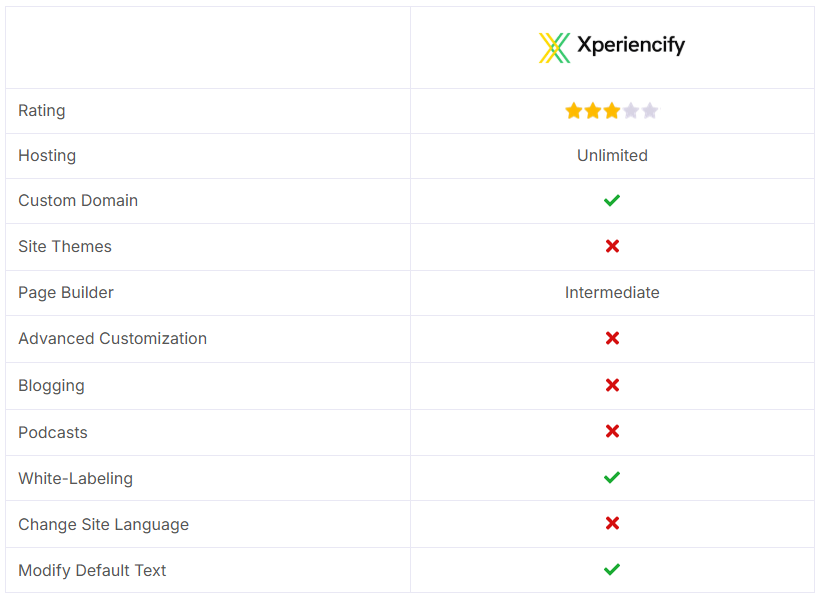Click the red X for Site Themes
Screen dimensions: 820x598
[612, 246]
